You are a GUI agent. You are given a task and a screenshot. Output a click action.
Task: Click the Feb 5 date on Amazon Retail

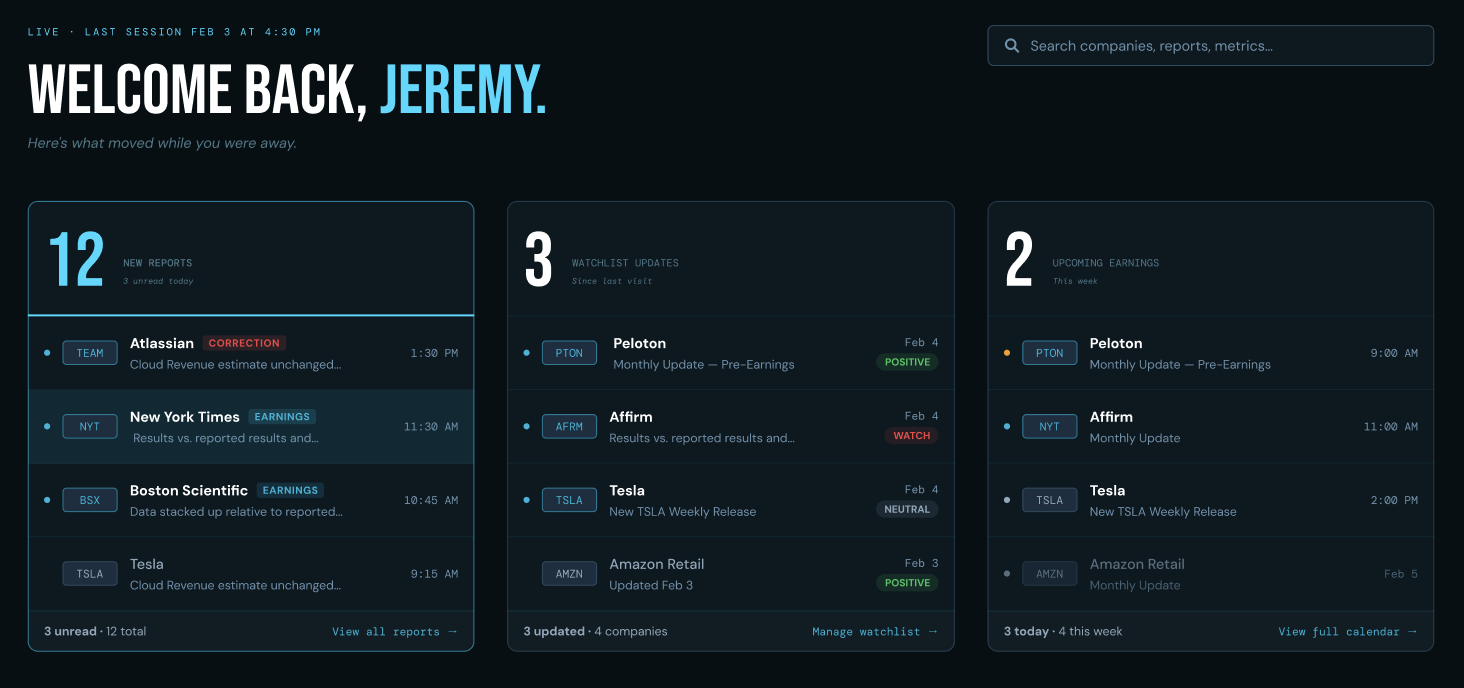[x=1401, y=574]
